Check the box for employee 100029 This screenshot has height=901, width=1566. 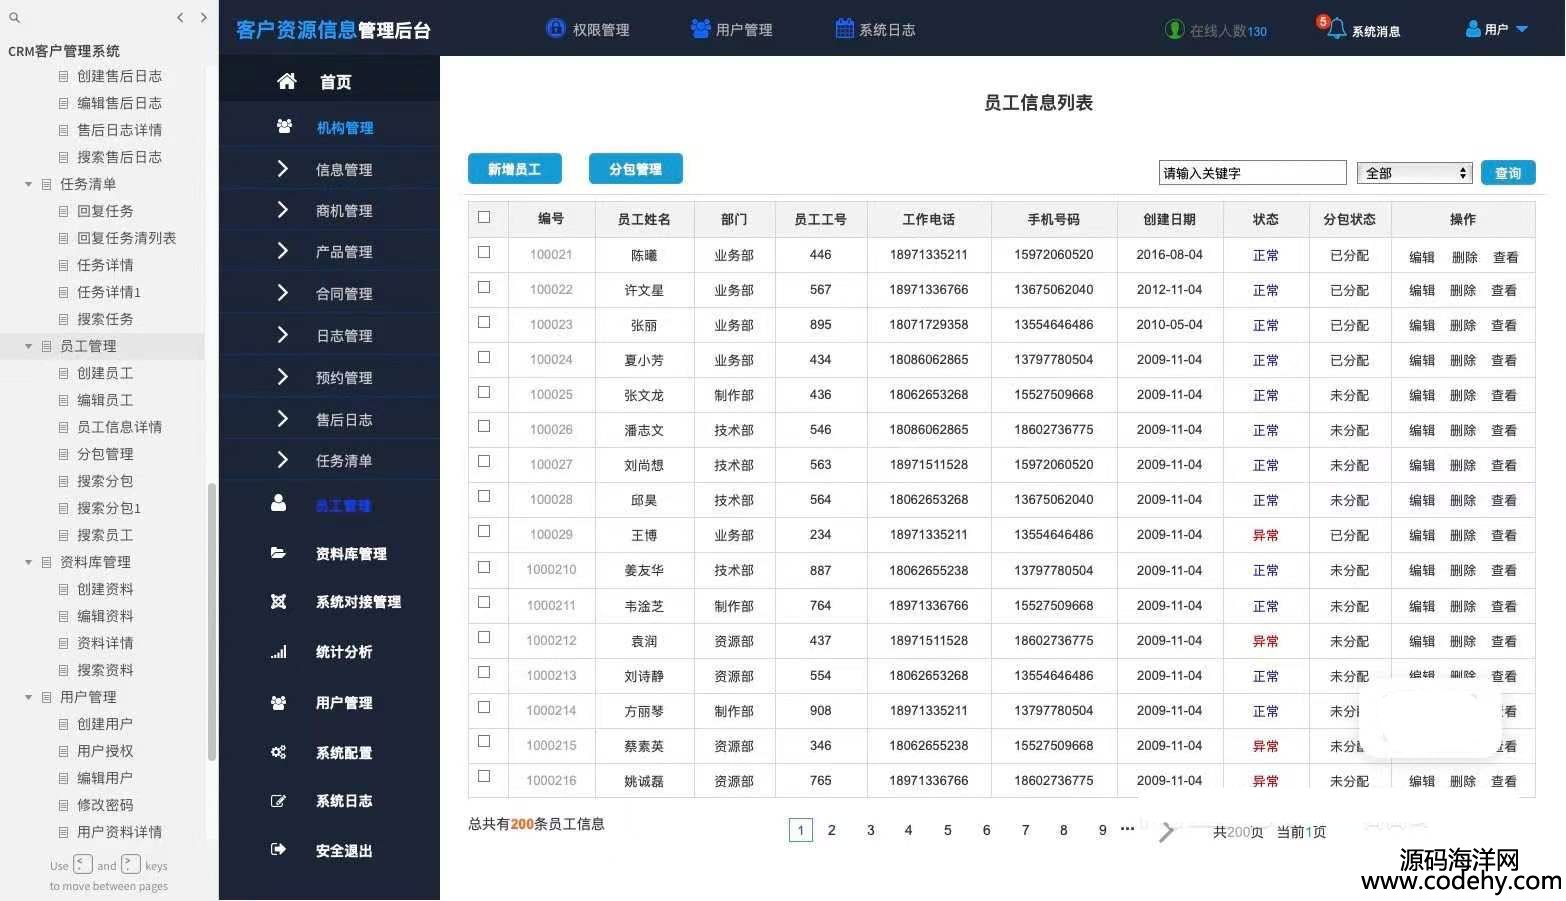click(484, 531)
